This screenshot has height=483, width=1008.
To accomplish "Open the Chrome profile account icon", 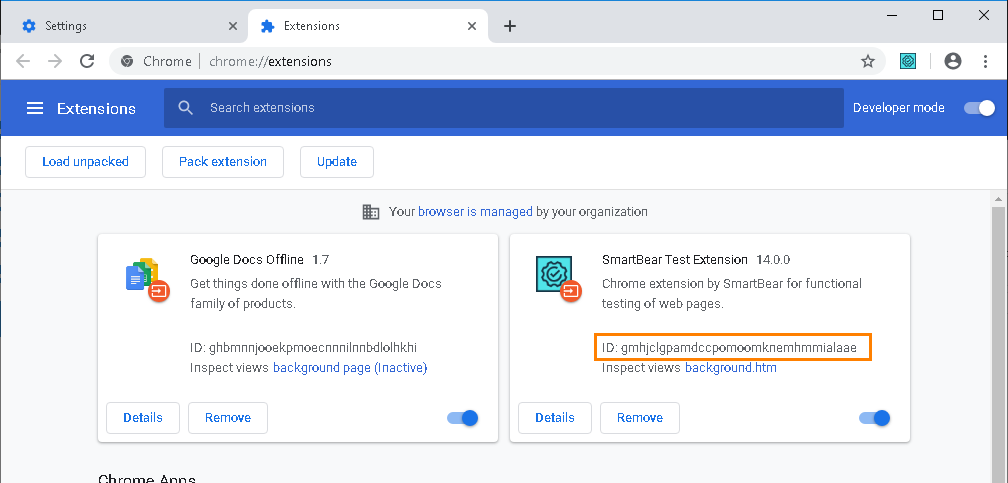I will click(953, 61).
